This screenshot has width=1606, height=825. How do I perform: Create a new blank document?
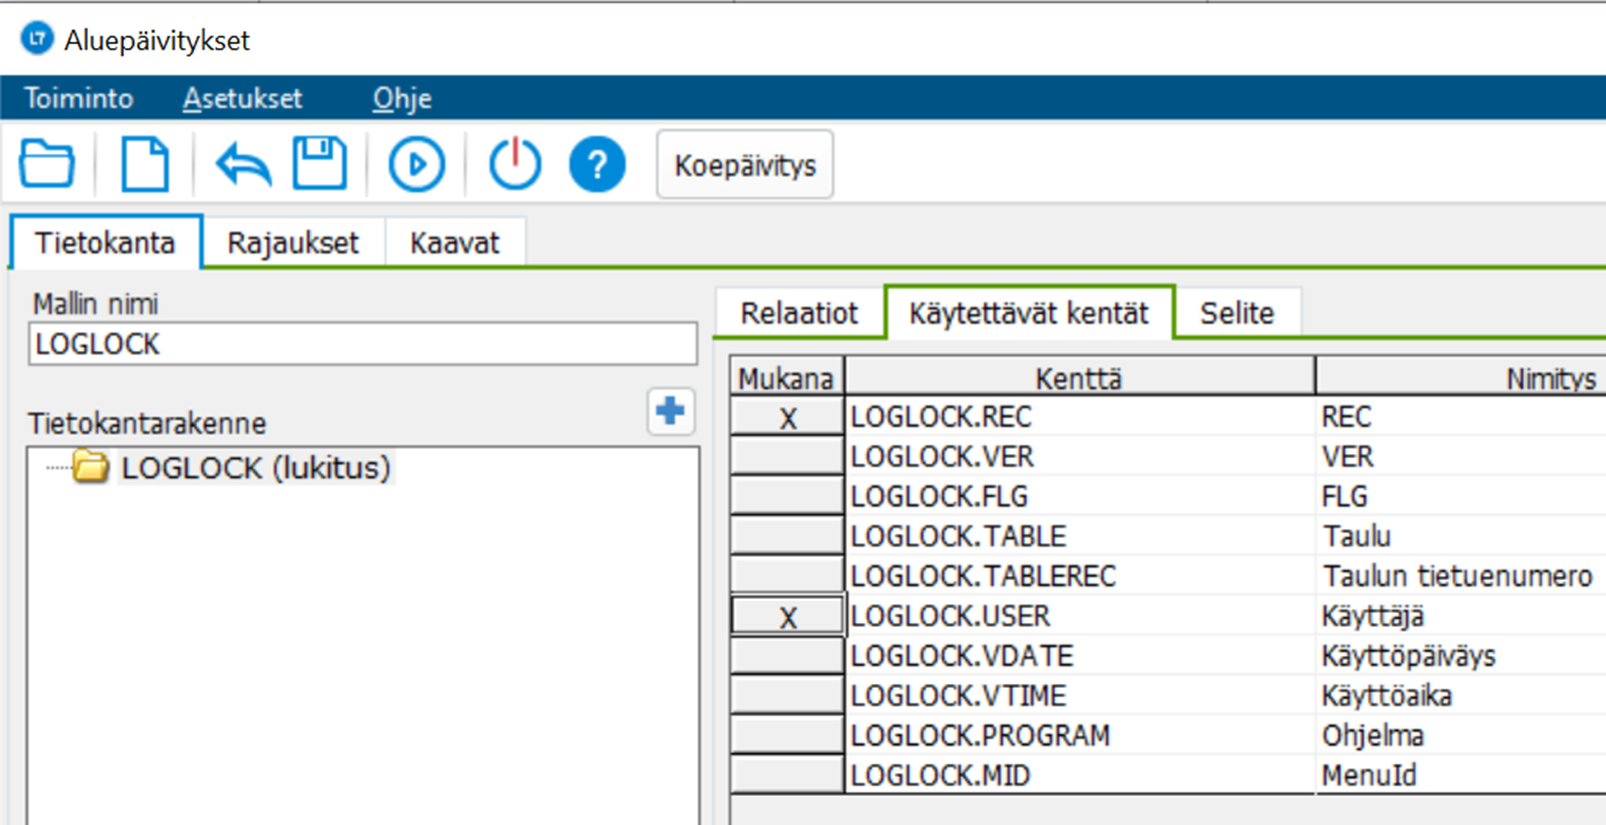[x=145, y=164]
